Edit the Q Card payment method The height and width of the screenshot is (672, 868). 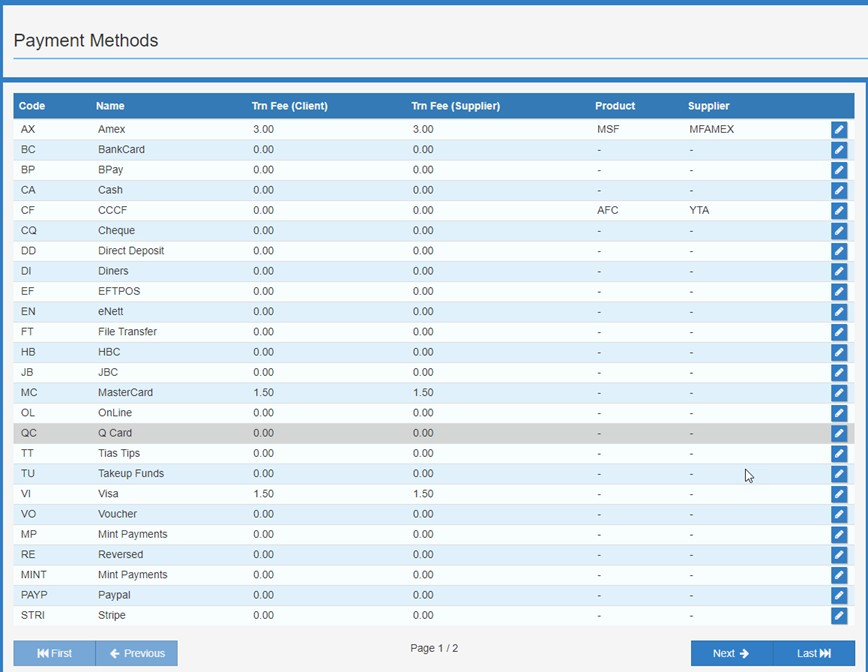[x=839, y=434]
